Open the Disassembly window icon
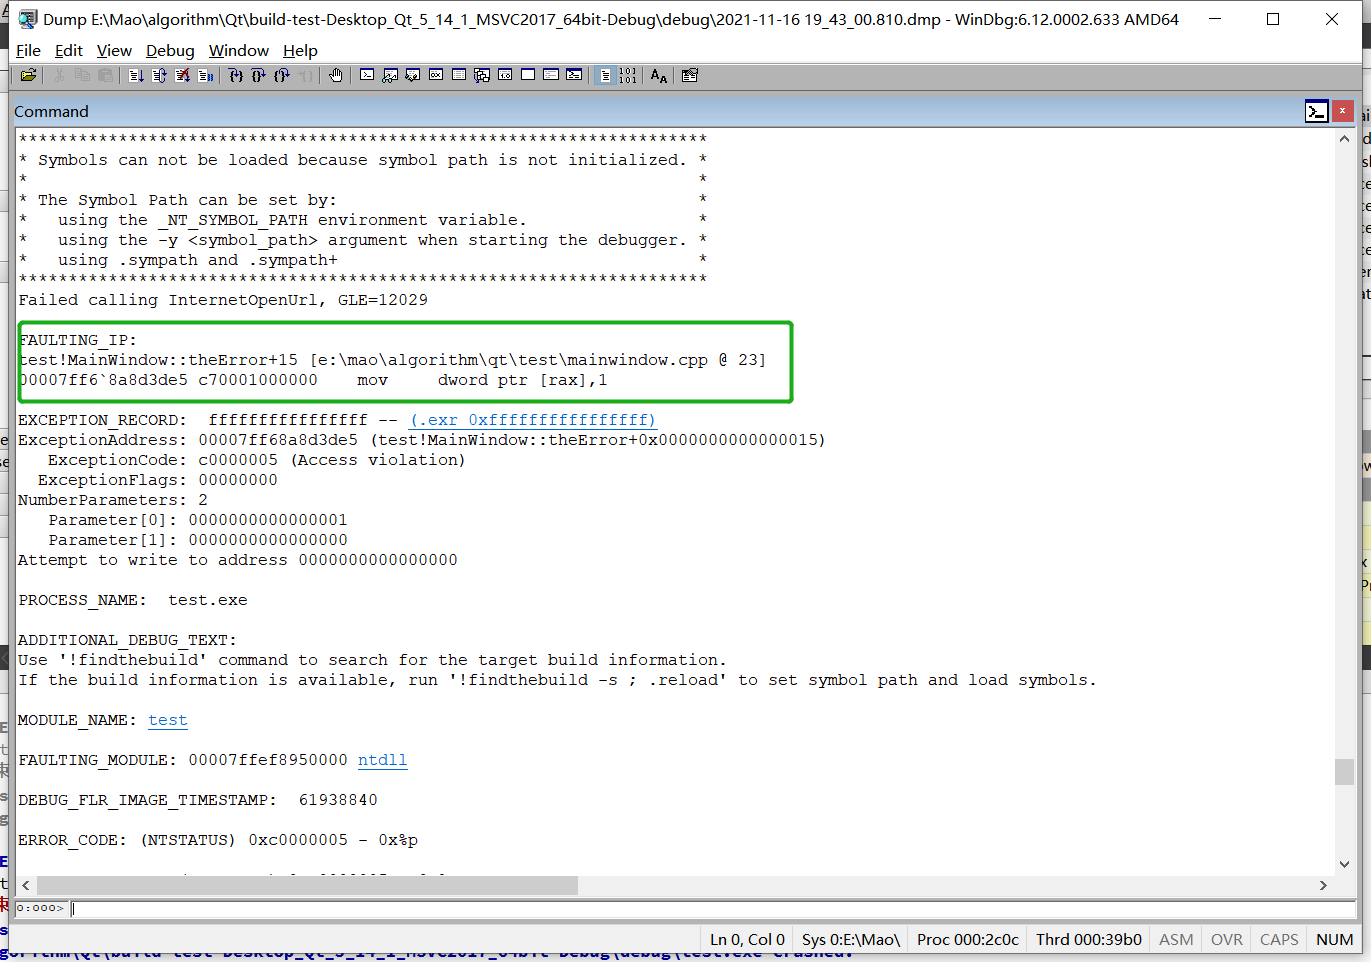1371x962 pixels. (x=505, y=75)
